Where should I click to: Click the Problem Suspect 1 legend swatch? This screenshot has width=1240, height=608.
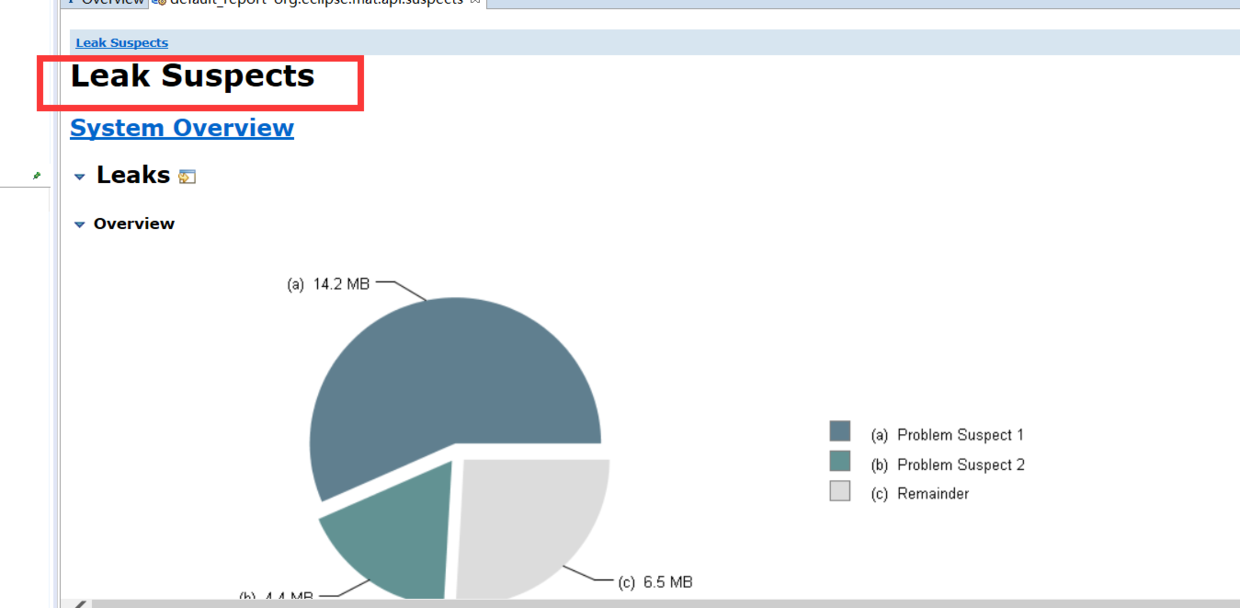[x=840, y=431]
